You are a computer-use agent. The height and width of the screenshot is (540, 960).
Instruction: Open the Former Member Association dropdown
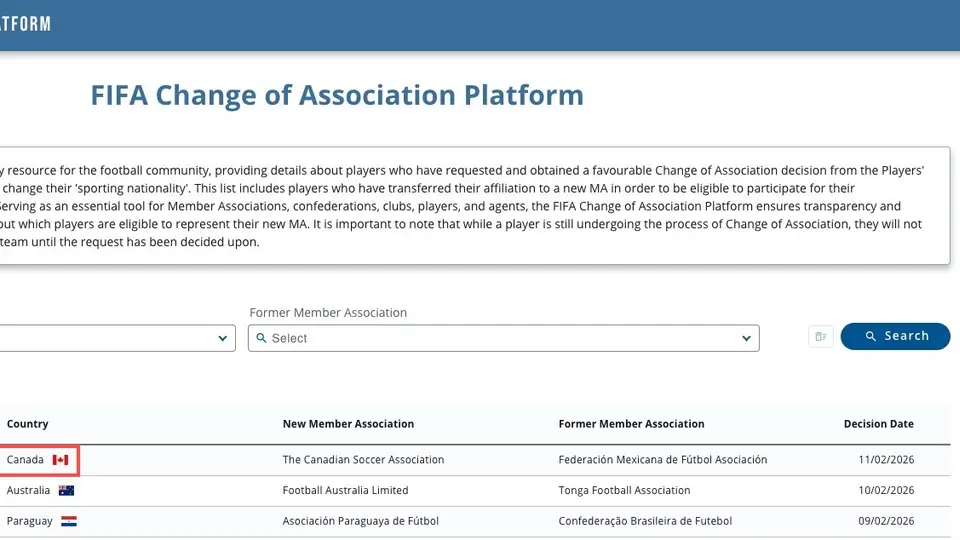point(503,338)
